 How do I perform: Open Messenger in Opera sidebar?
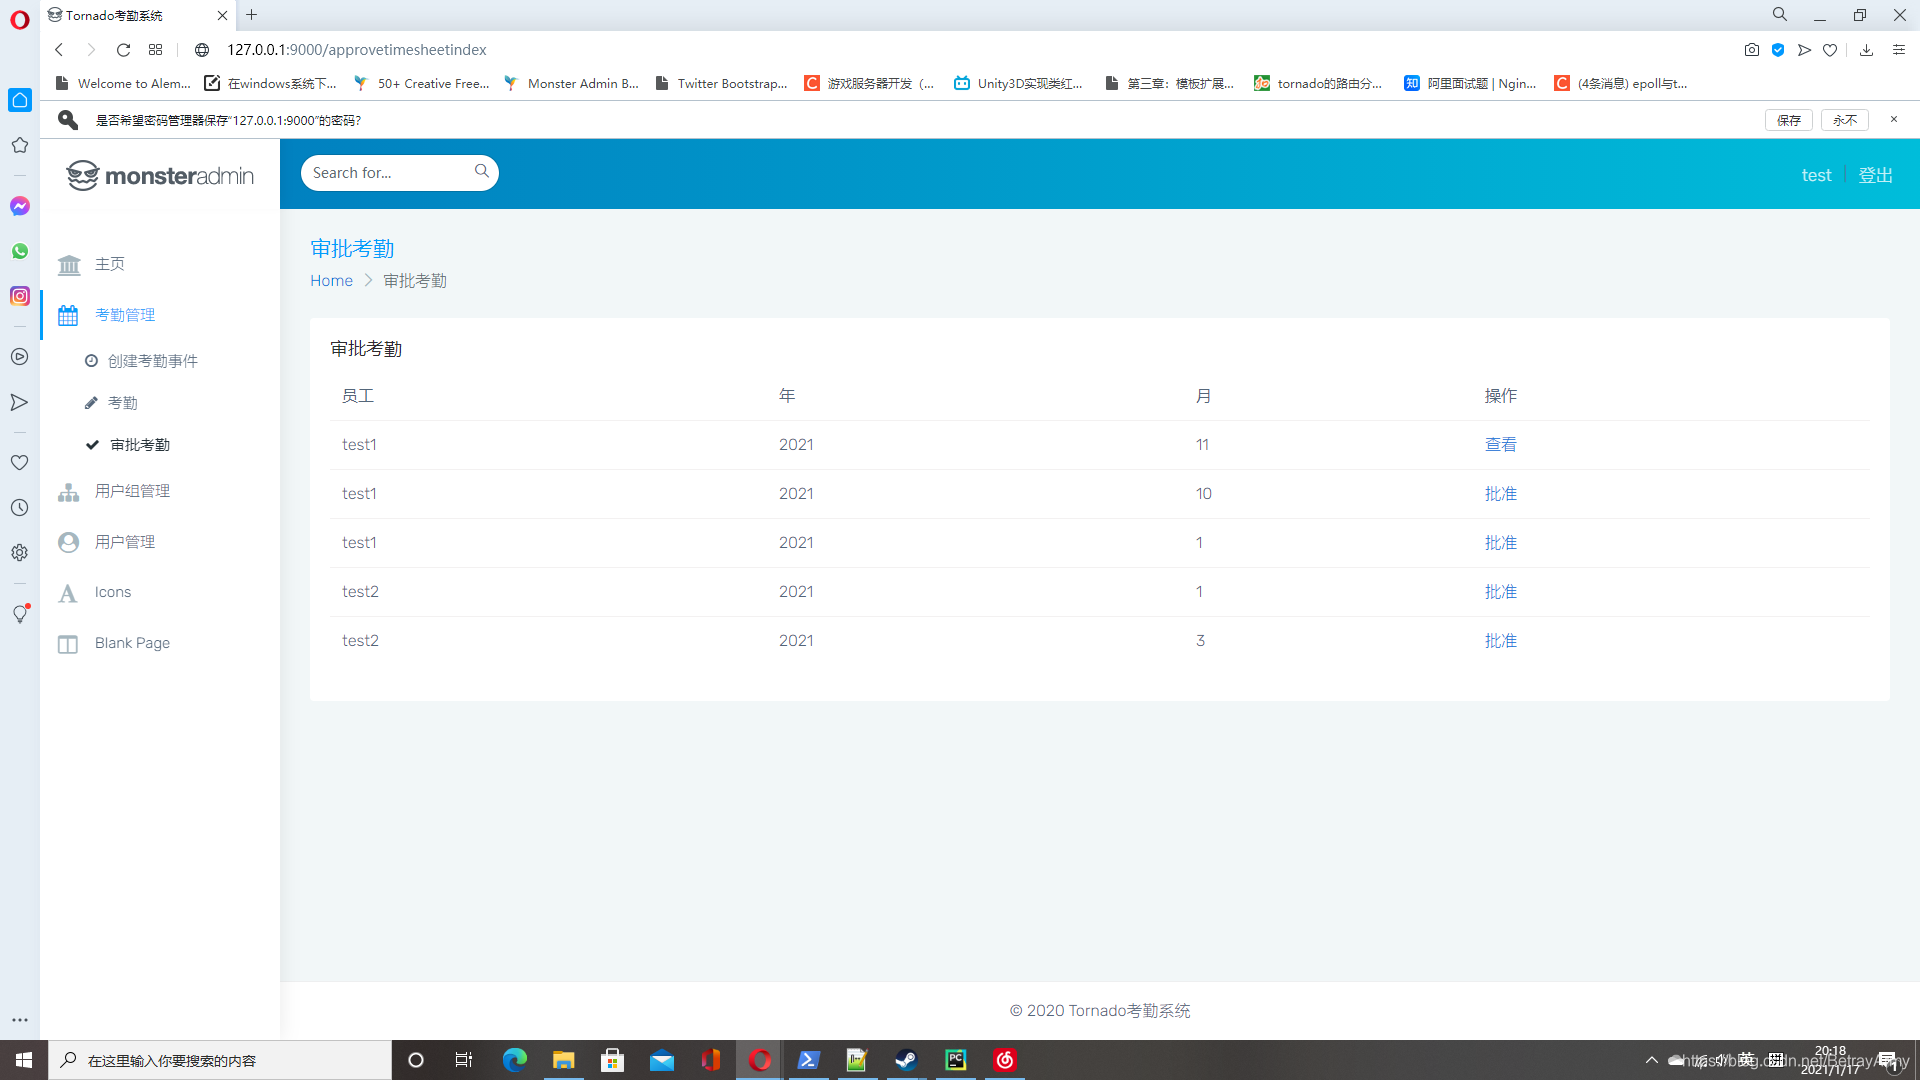(19, 206)
